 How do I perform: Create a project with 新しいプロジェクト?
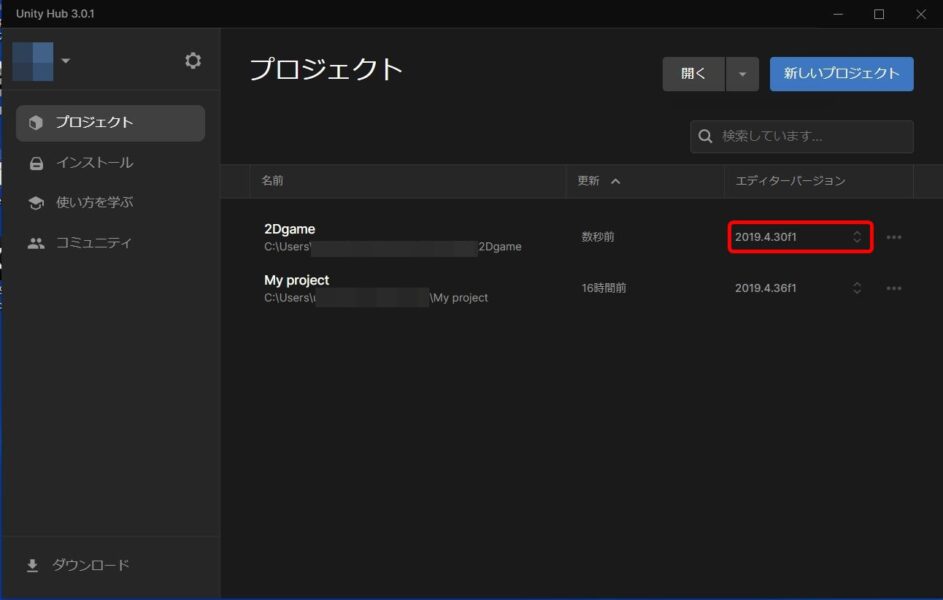click(x=841, y=74)
